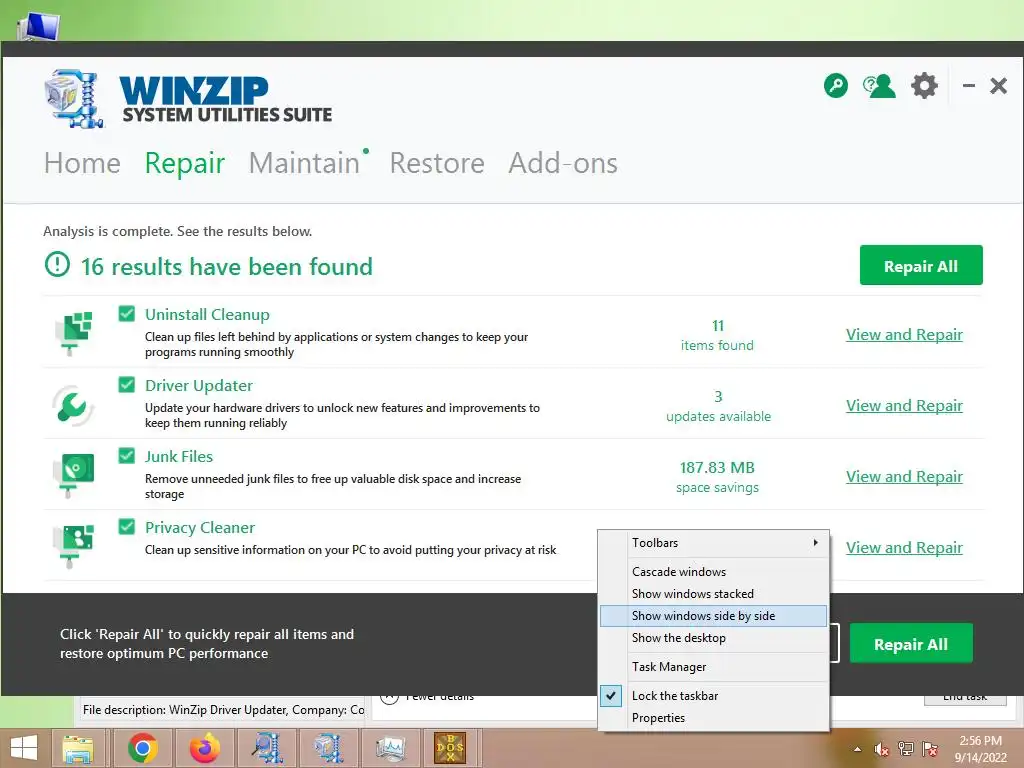Click the top Repair All button
This screenshot has height=768, width=1024.
coord(921,265)
